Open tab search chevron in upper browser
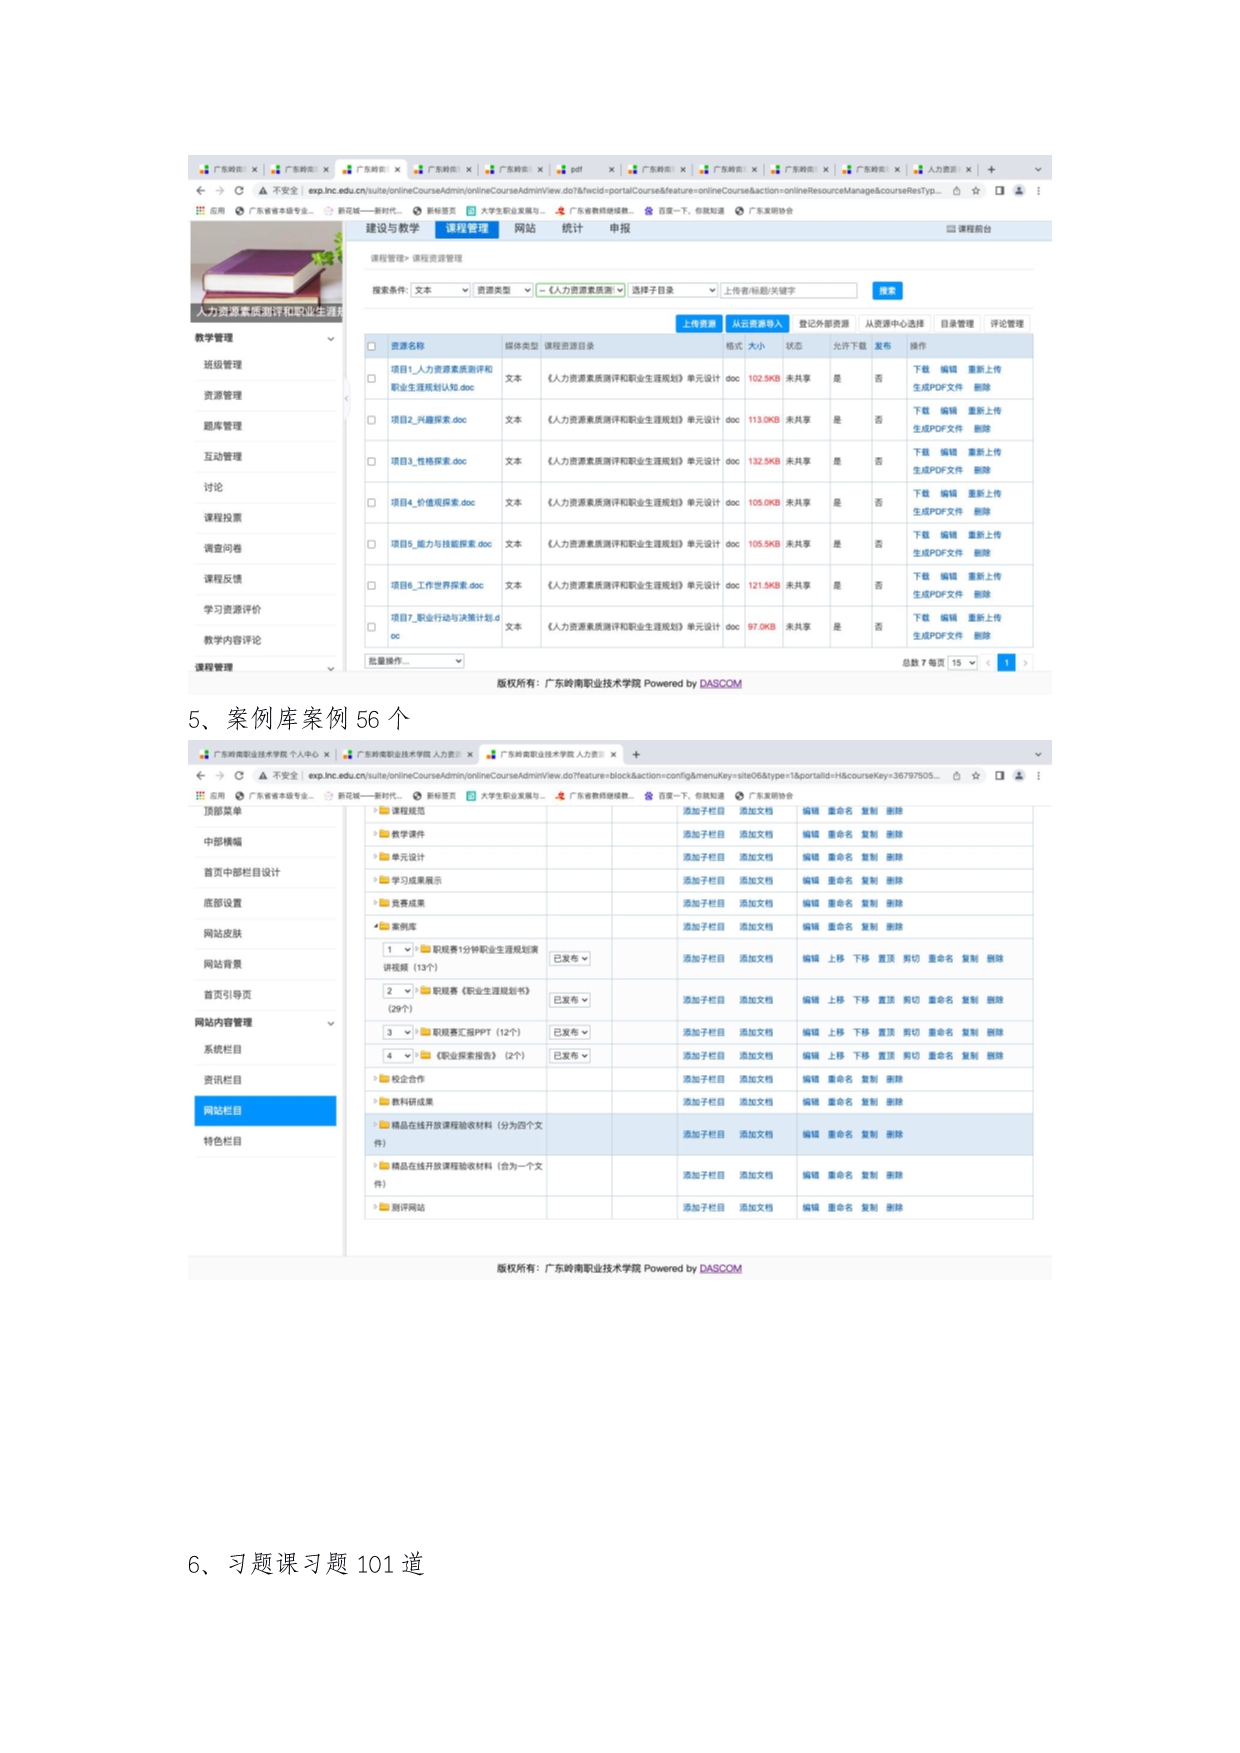1240x1753 pixels. pos(1038,170)
